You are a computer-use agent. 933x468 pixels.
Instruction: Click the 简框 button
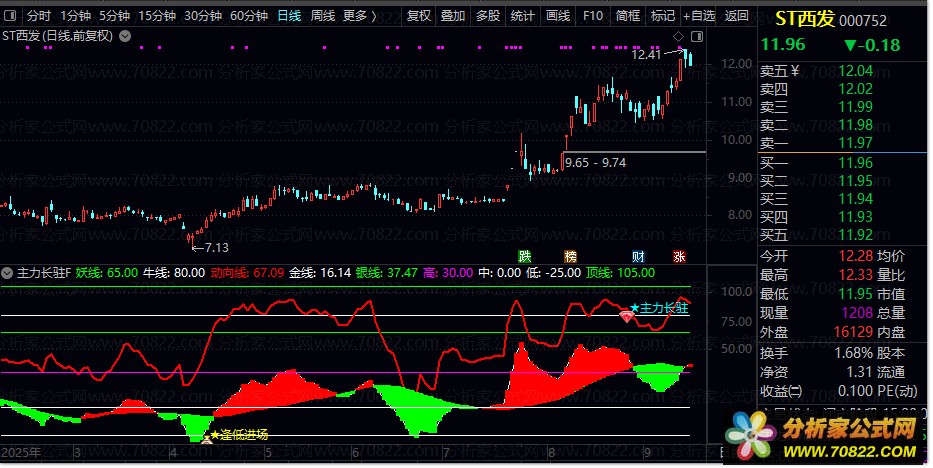point(628,16)
